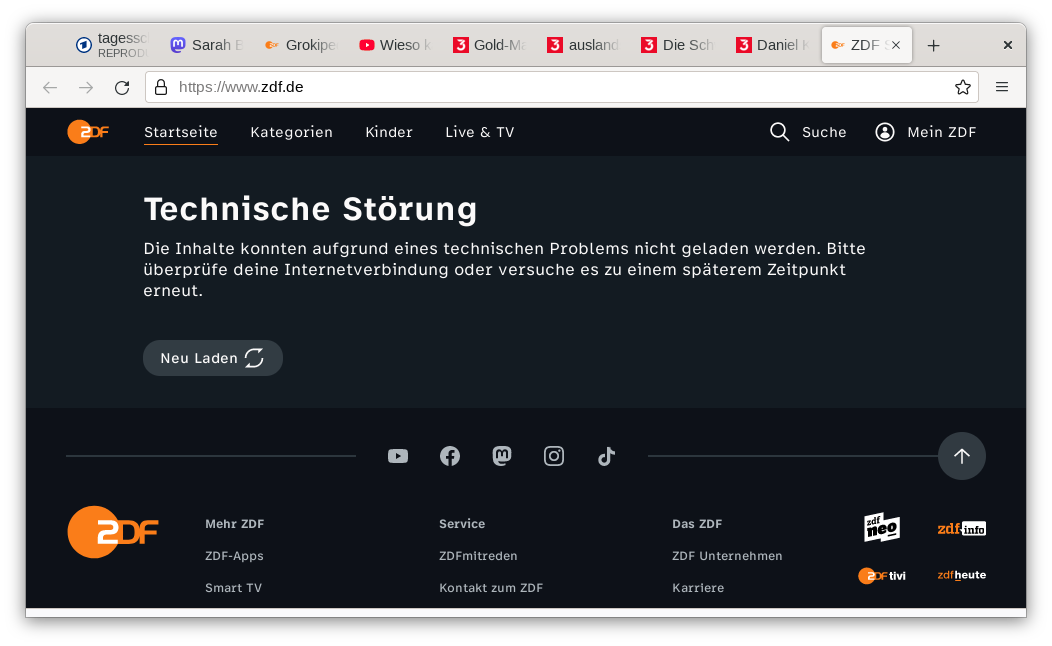Open Kategorien navigation item

pos(291,132)
